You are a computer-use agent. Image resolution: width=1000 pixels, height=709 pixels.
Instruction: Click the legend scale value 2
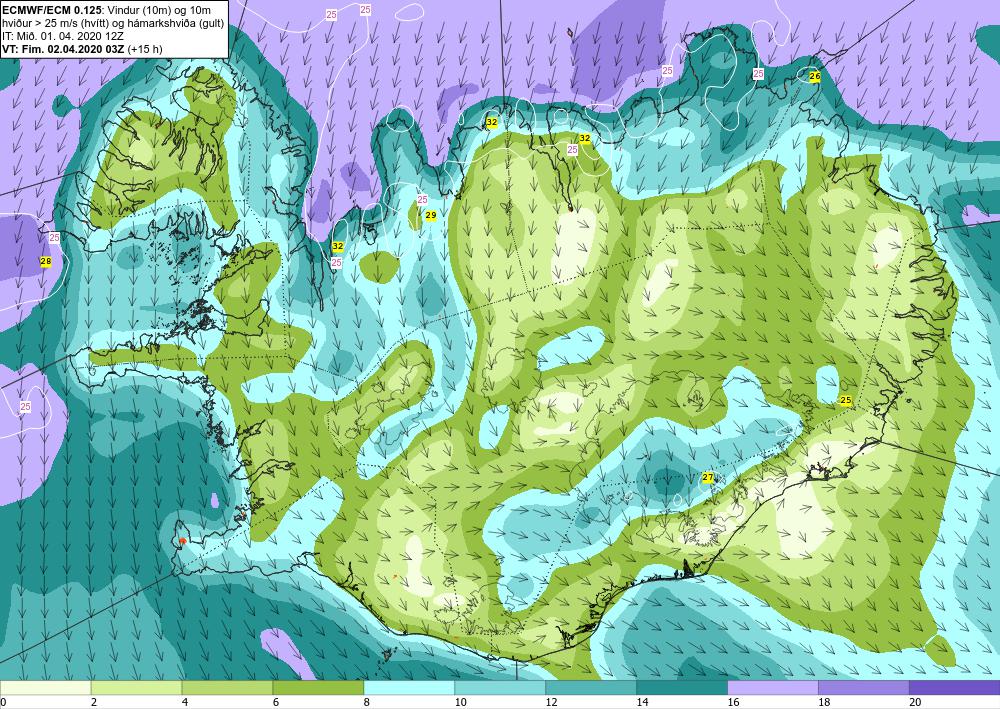[94, 703]
